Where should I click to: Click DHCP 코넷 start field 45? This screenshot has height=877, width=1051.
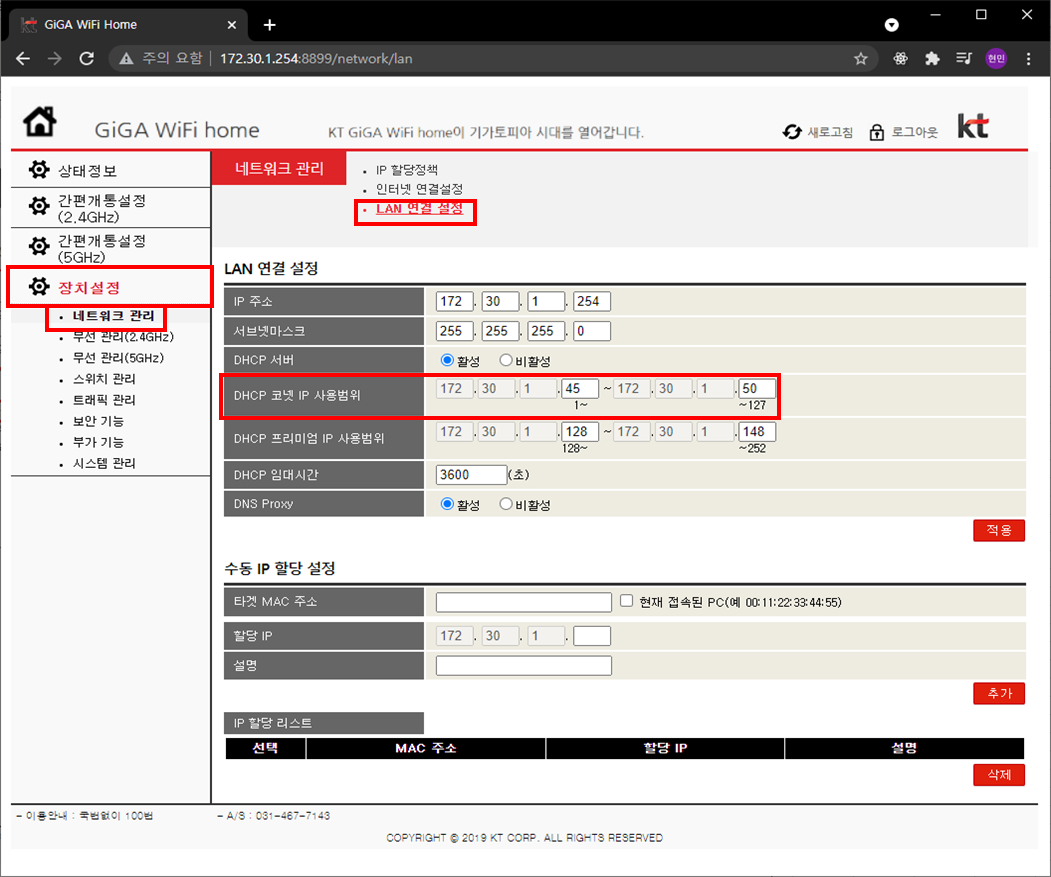[x=580, y=388]
